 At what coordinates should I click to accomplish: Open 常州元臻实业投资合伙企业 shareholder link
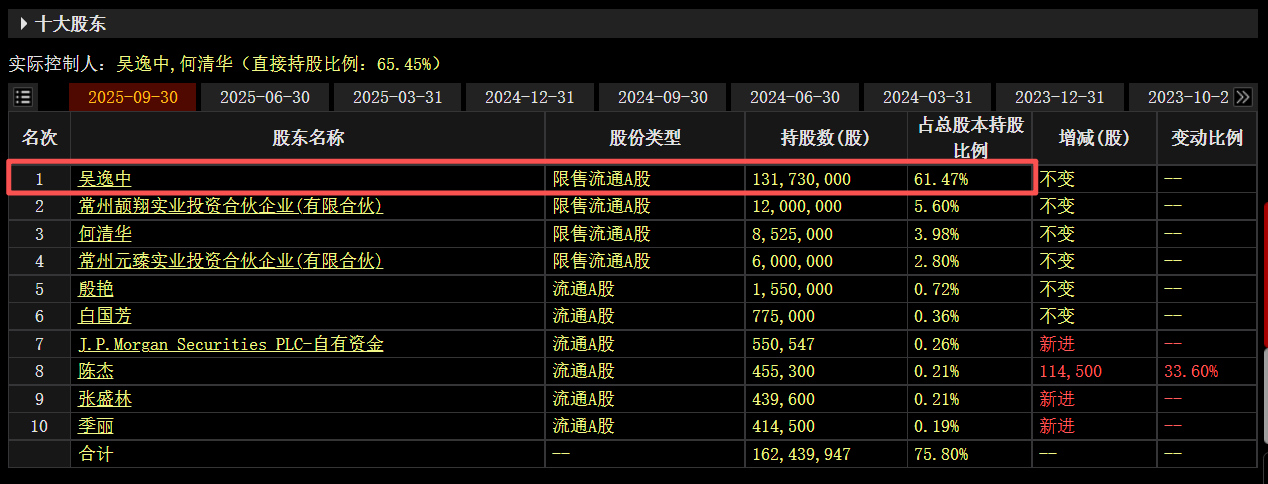(x=231, y=261)
